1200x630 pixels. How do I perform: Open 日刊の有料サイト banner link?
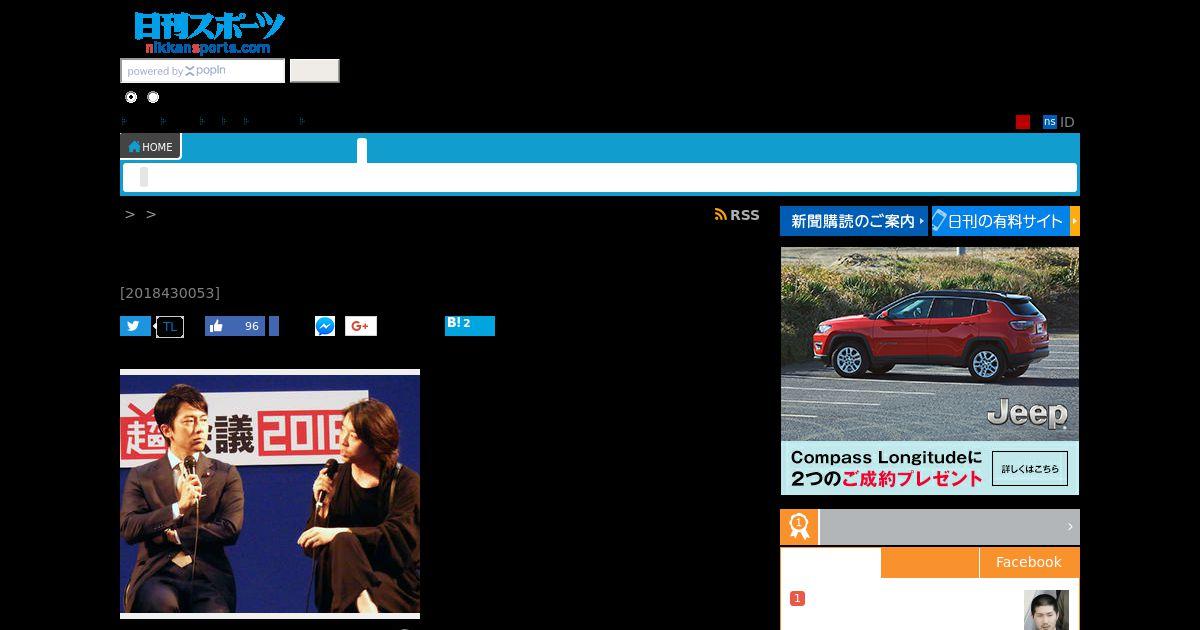pos(1005,221)
